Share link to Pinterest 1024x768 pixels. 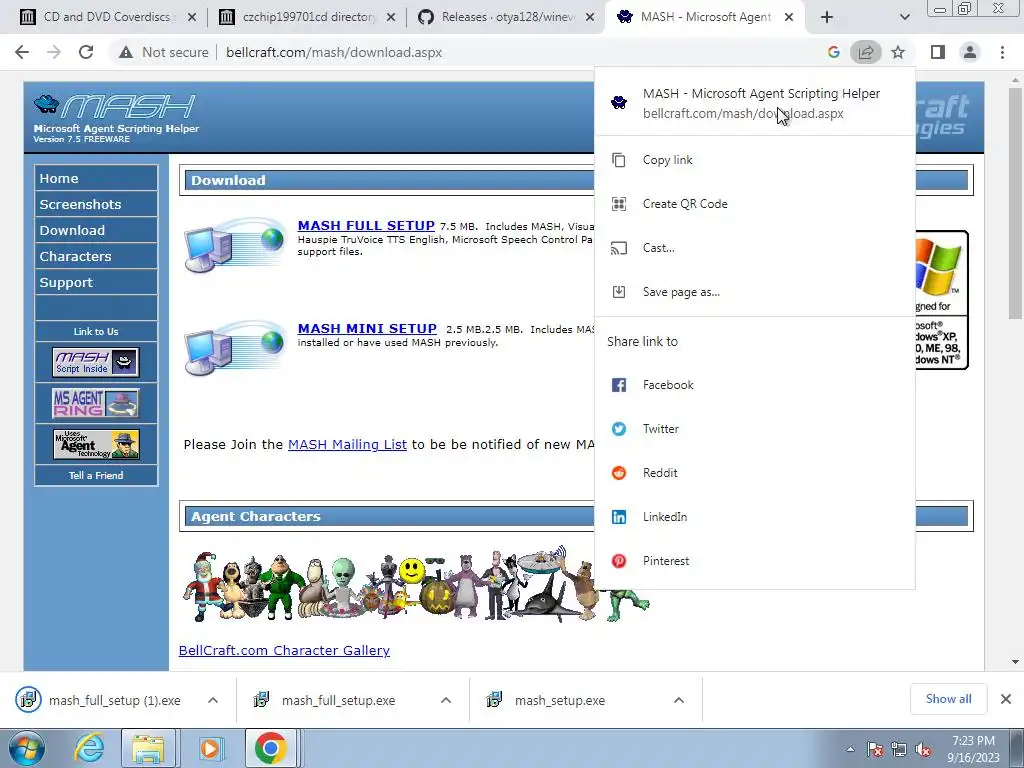755,561
